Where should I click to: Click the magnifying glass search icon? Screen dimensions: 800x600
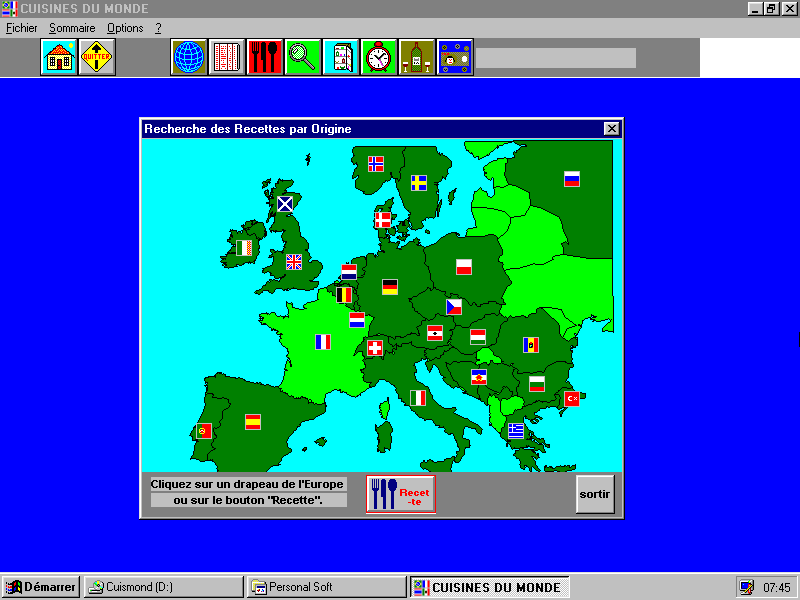tap(303, 57)
